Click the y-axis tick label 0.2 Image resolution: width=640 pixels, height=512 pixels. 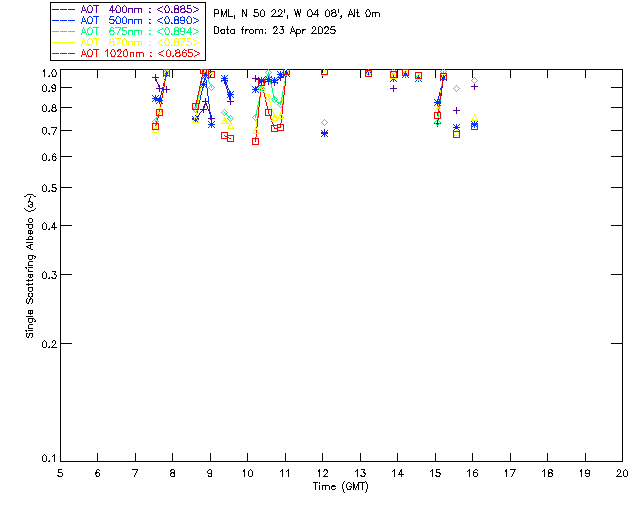click(x=49, y=344)
